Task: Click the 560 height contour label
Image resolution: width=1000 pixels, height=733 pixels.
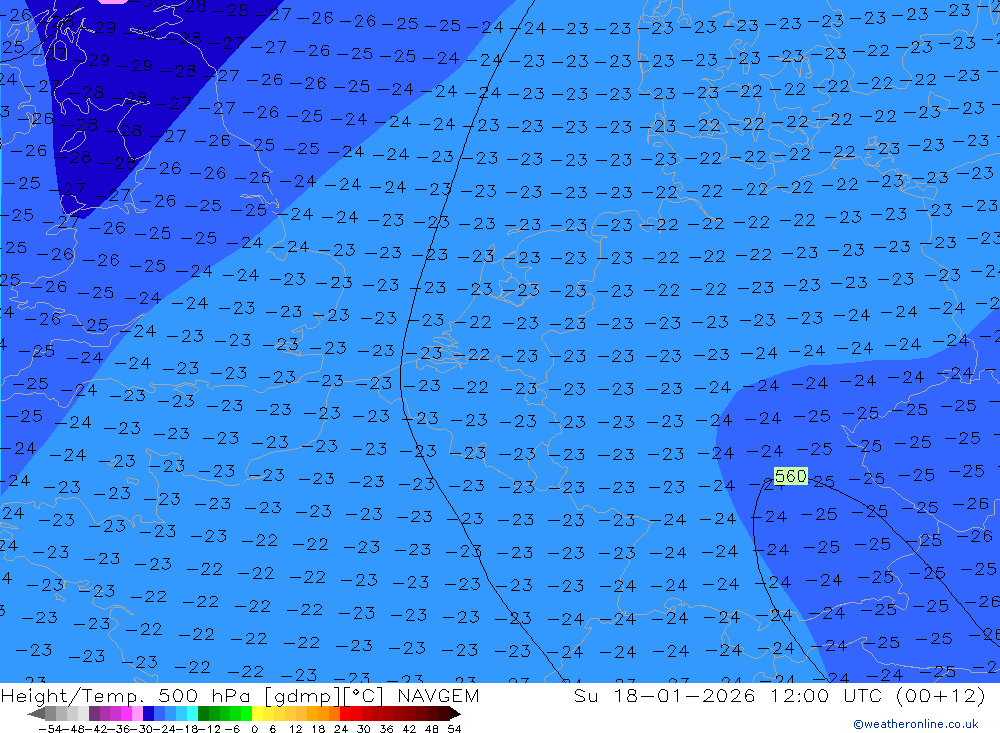Action: pyautogui.click(x=790, y=476)
